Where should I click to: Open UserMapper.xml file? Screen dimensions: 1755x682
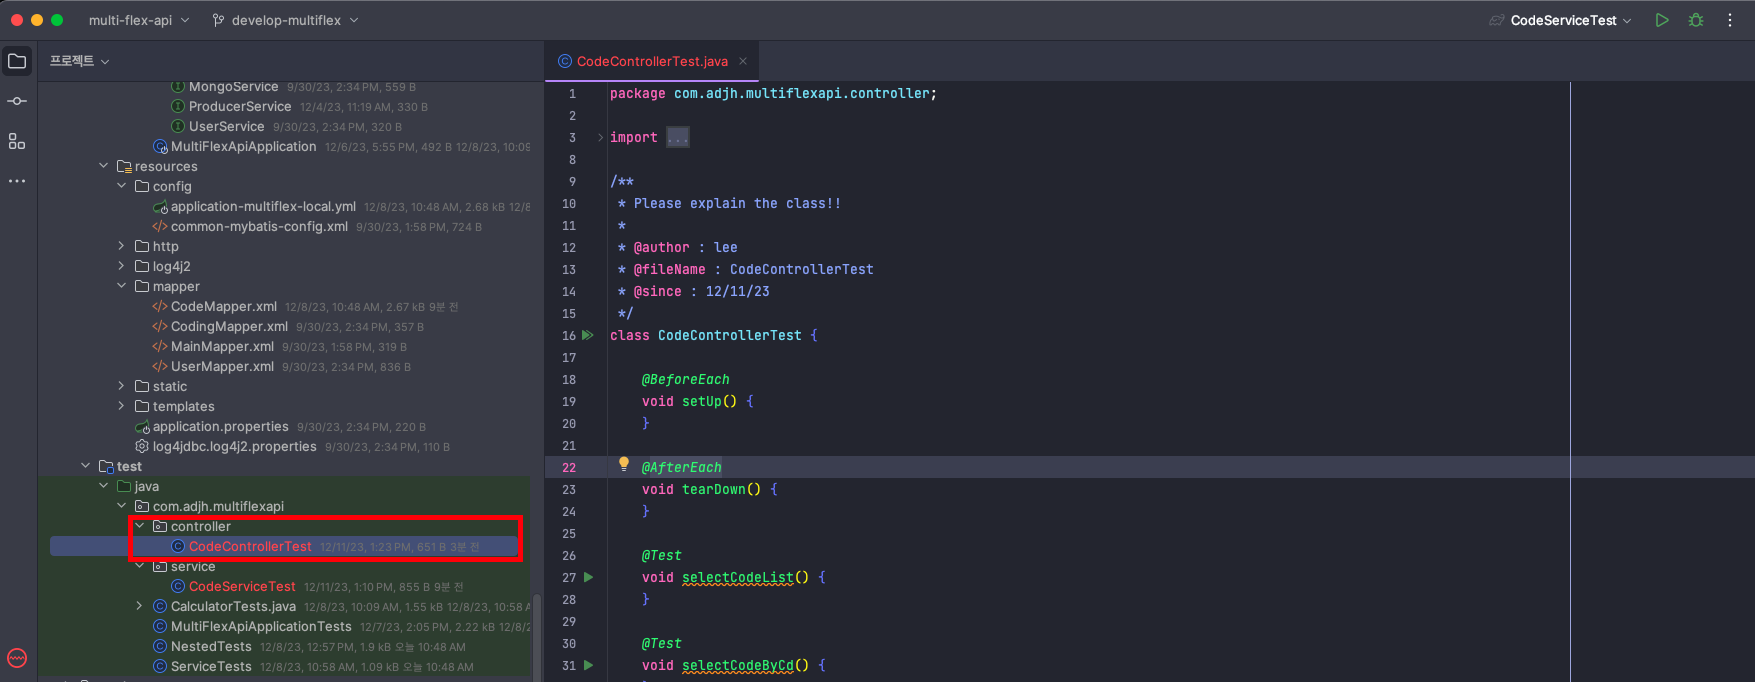tap(222, 366)
